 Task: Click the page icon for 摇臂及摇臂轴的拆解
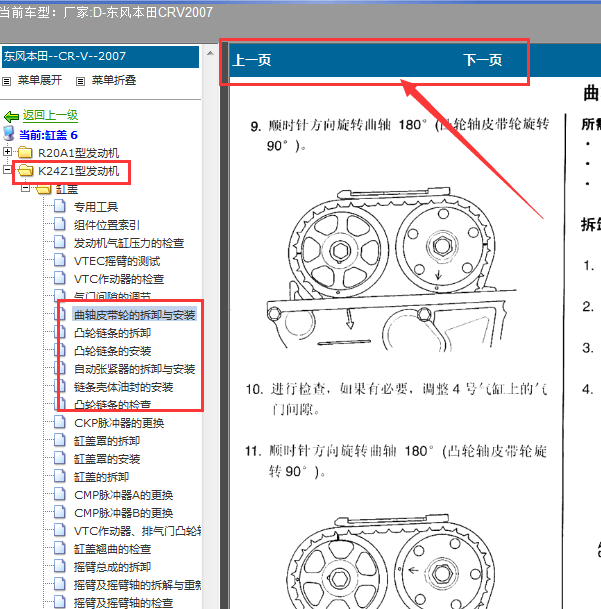(x=60, y=583)
